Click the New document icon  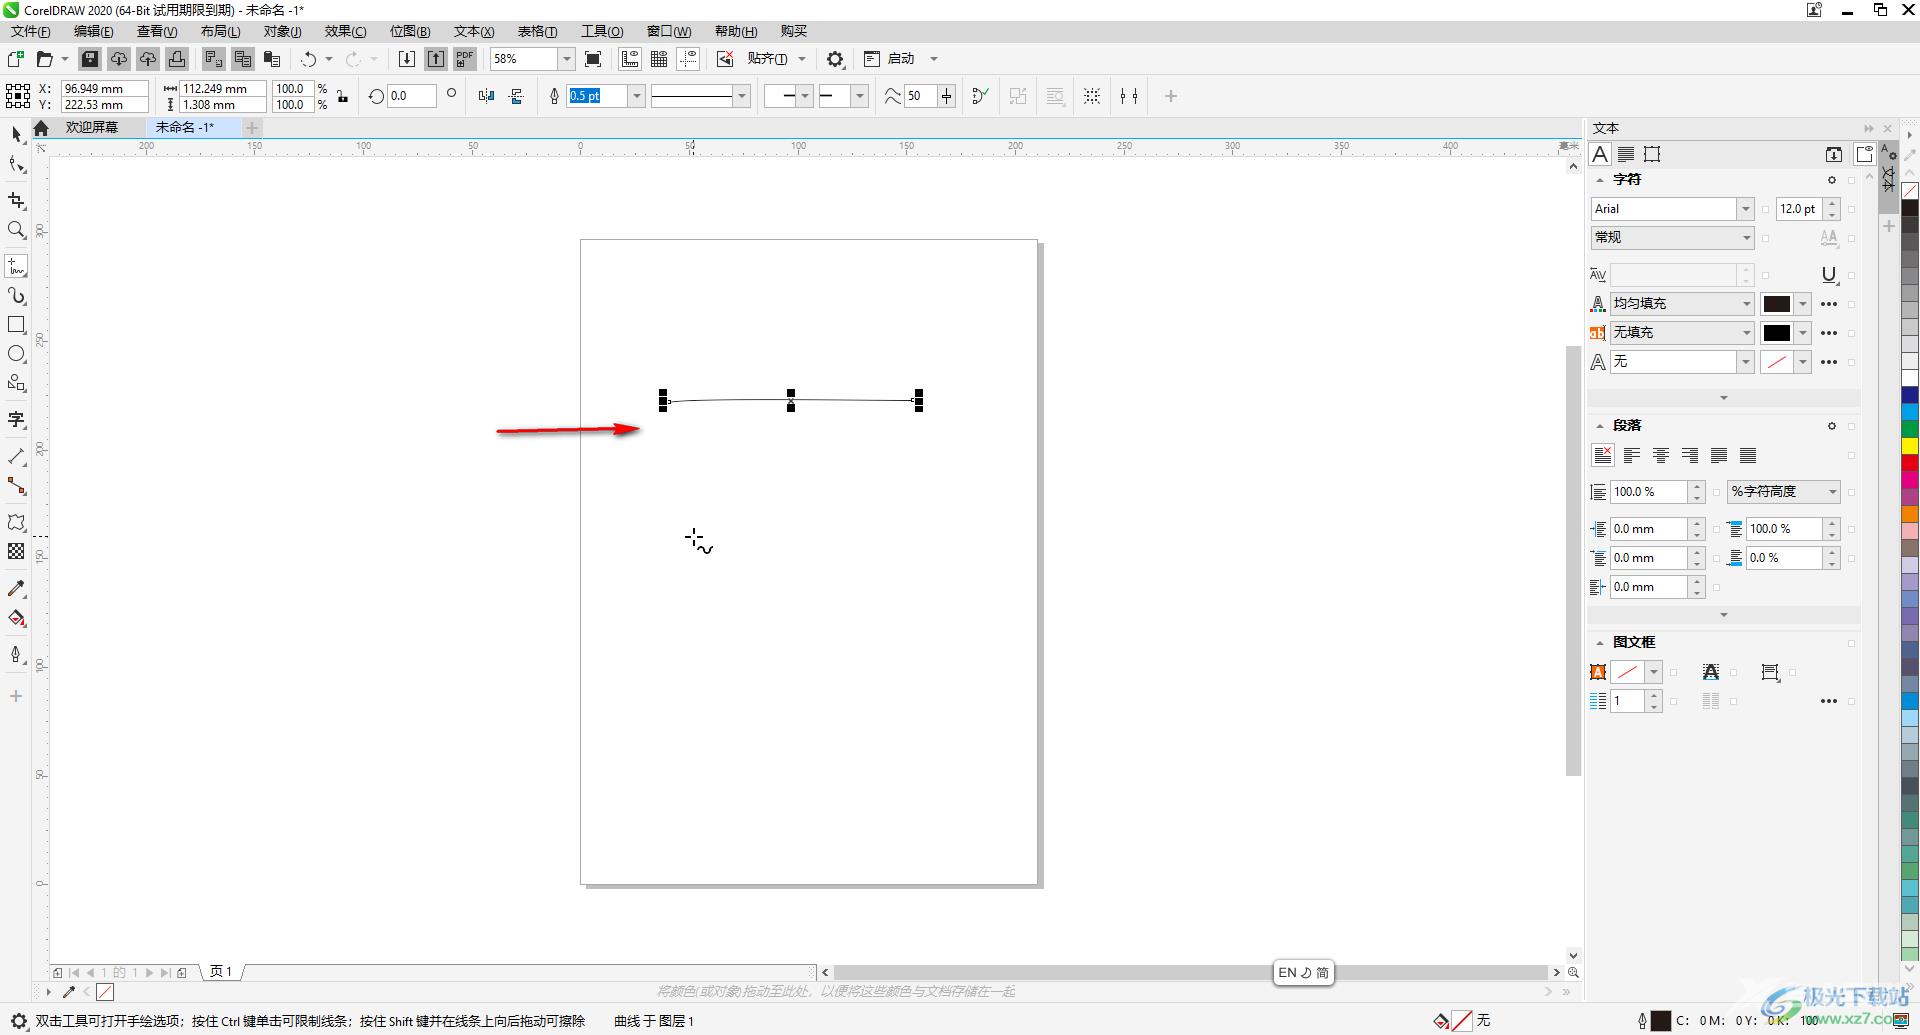pos(16,59)
